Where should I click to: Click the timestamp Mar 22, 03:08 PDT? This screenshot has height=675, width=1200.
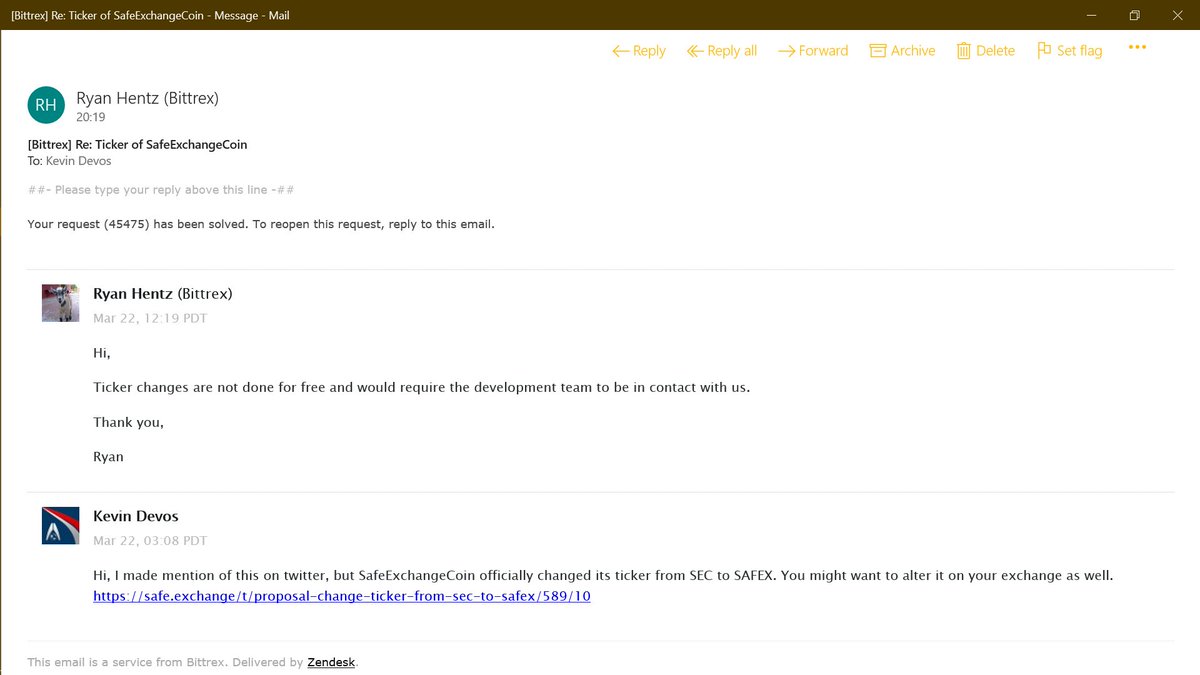coord(150,540)
